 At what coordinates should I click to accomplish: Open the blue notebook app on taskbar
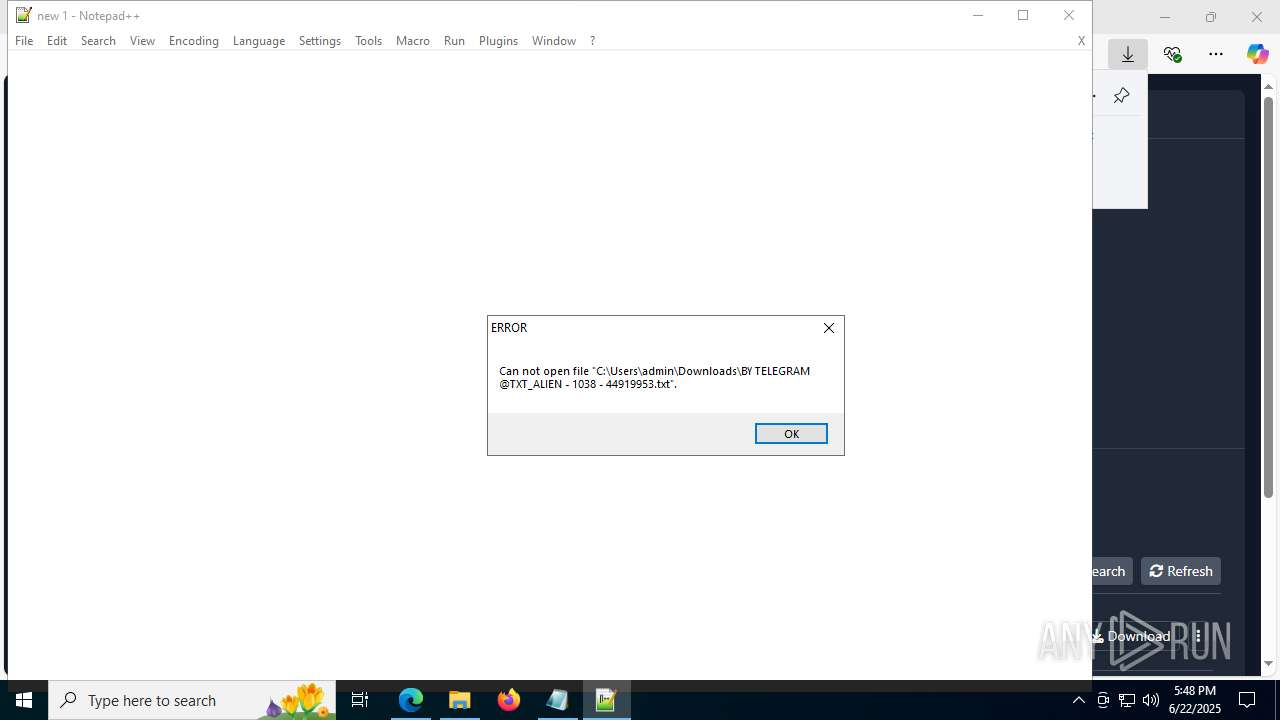557,700
